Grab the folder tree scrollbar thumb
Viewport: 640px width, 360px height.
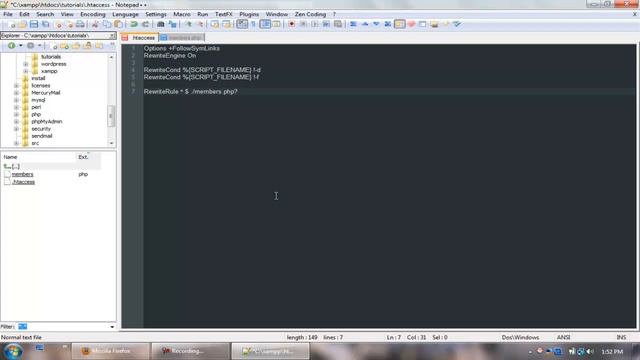click(111, 116)
